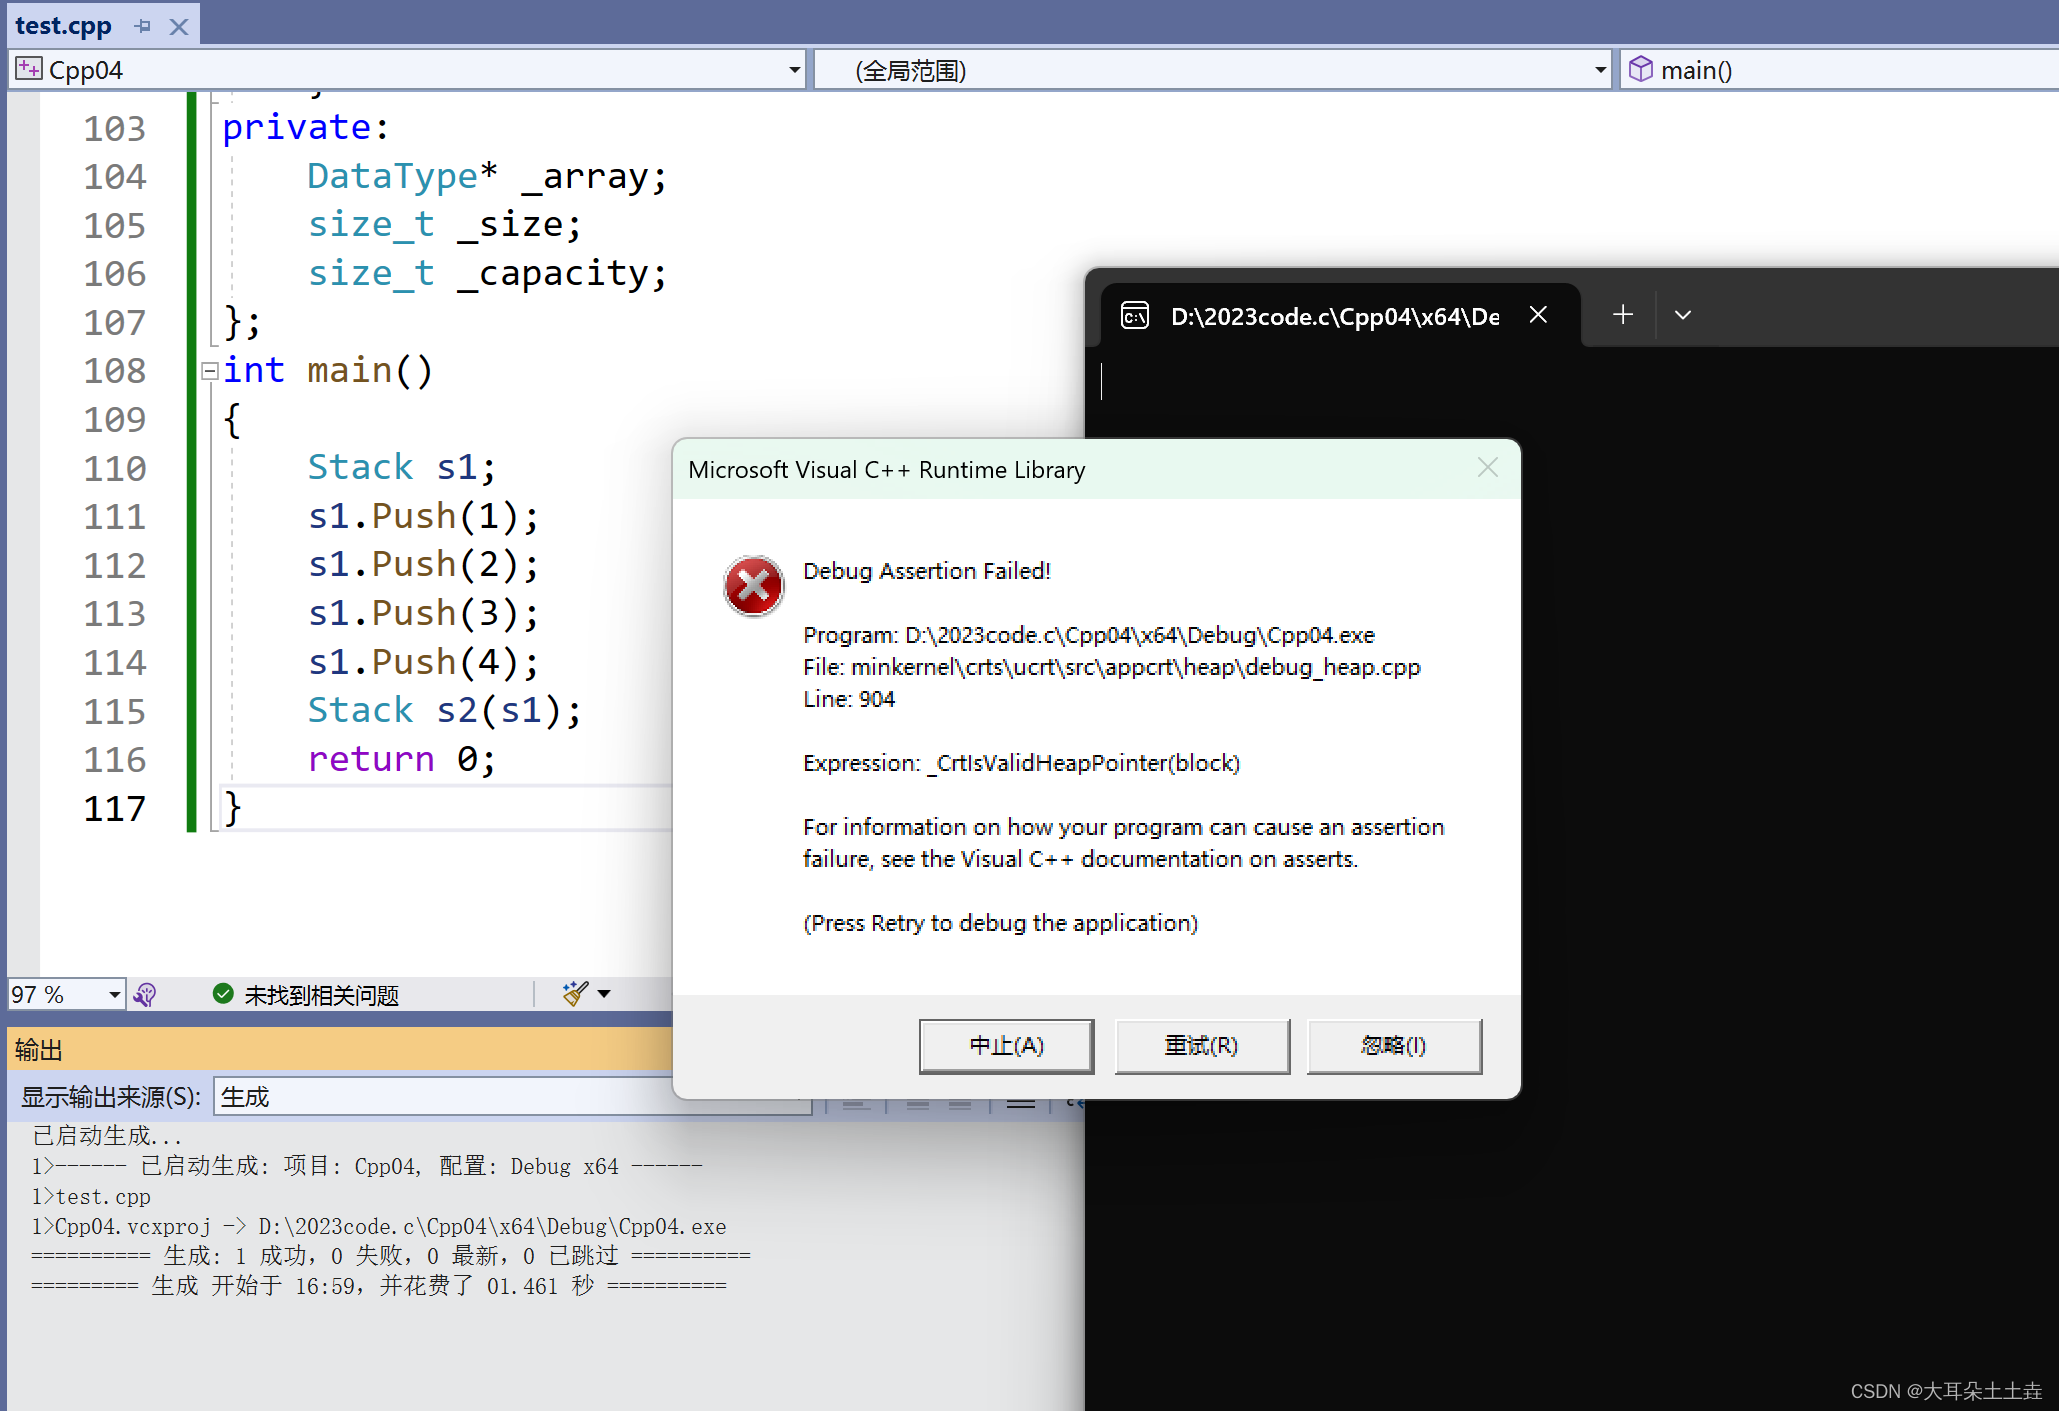Image resolution: width=2059 pixels, height=1411 pixels.
Task: Click the Program path text in dialog
Action: coord(1089,635)
